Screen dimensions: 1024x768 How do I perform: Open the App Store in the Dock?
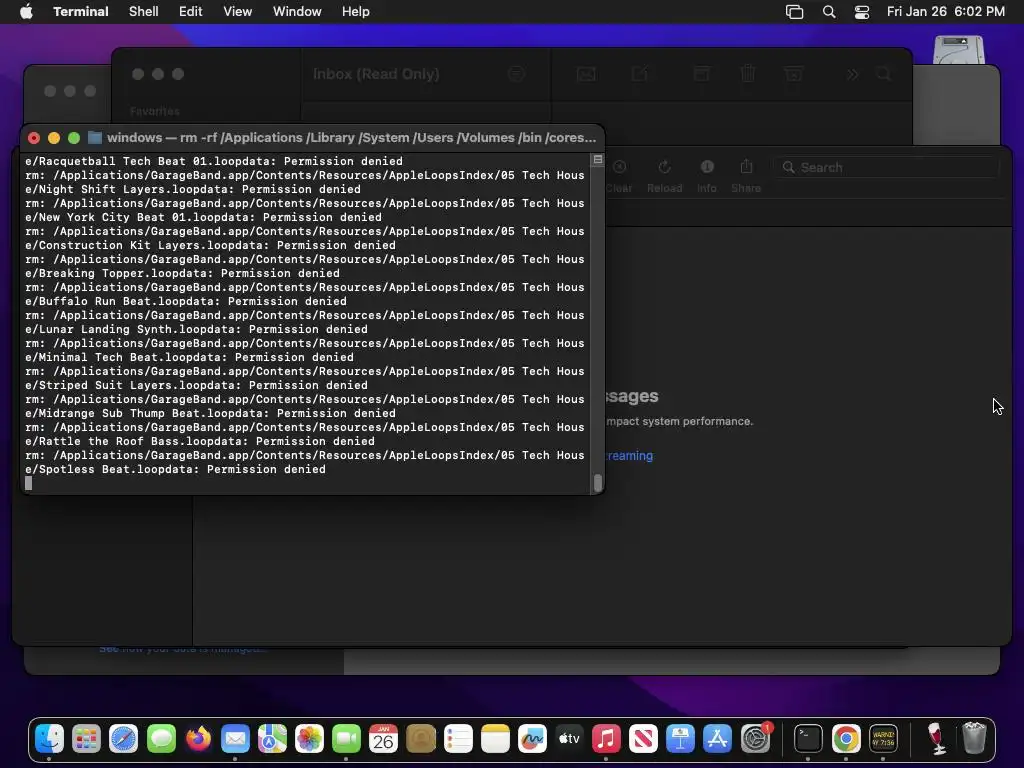pyautogui.click(x=718, y=739)
